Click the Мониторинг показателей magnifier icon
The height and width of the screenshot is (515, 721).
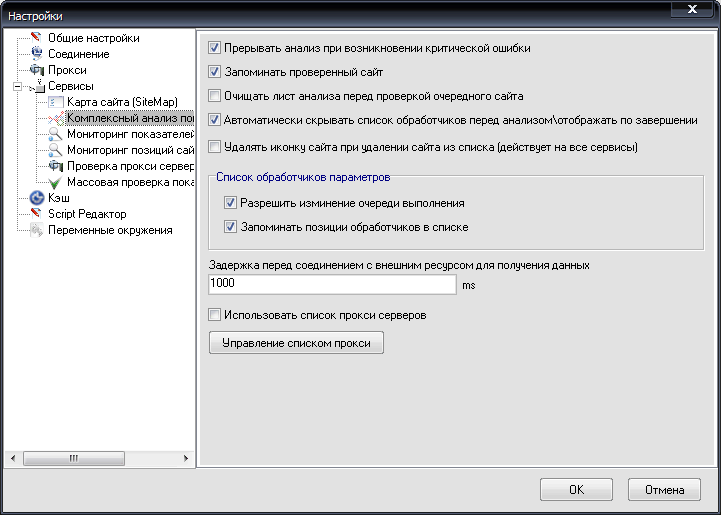pyautogui.click(x=56, y=134)
